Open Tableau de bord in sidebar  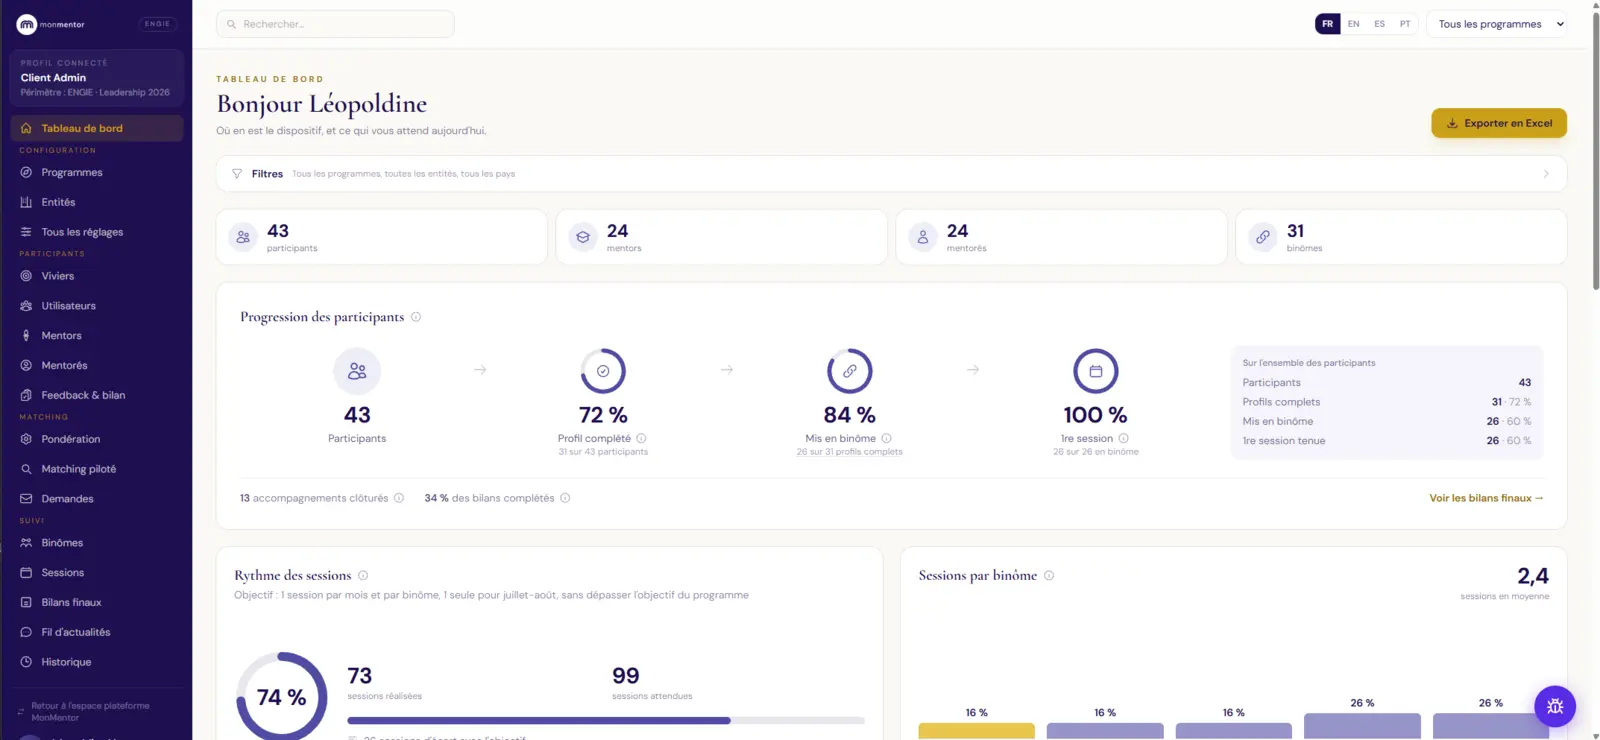[97, 128]
